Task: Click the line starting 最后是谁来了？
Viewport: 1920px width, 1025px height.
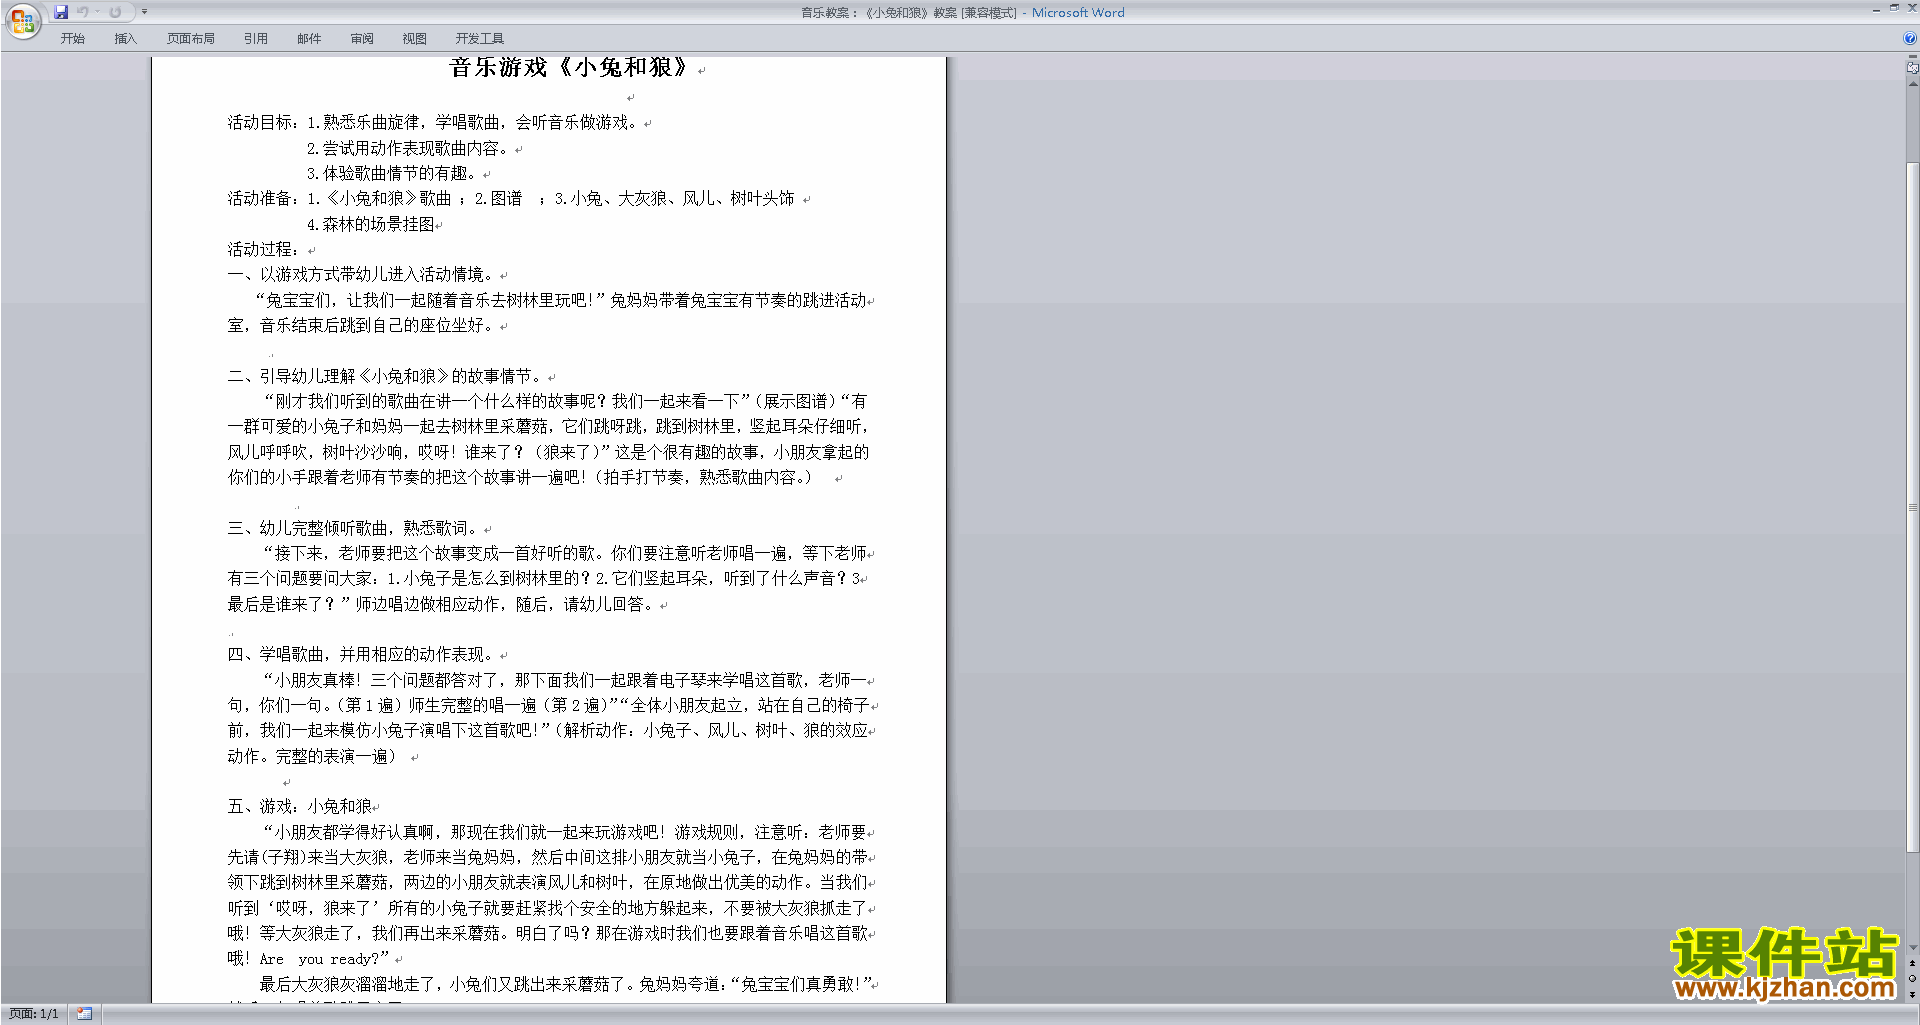Action: (440, 604)
